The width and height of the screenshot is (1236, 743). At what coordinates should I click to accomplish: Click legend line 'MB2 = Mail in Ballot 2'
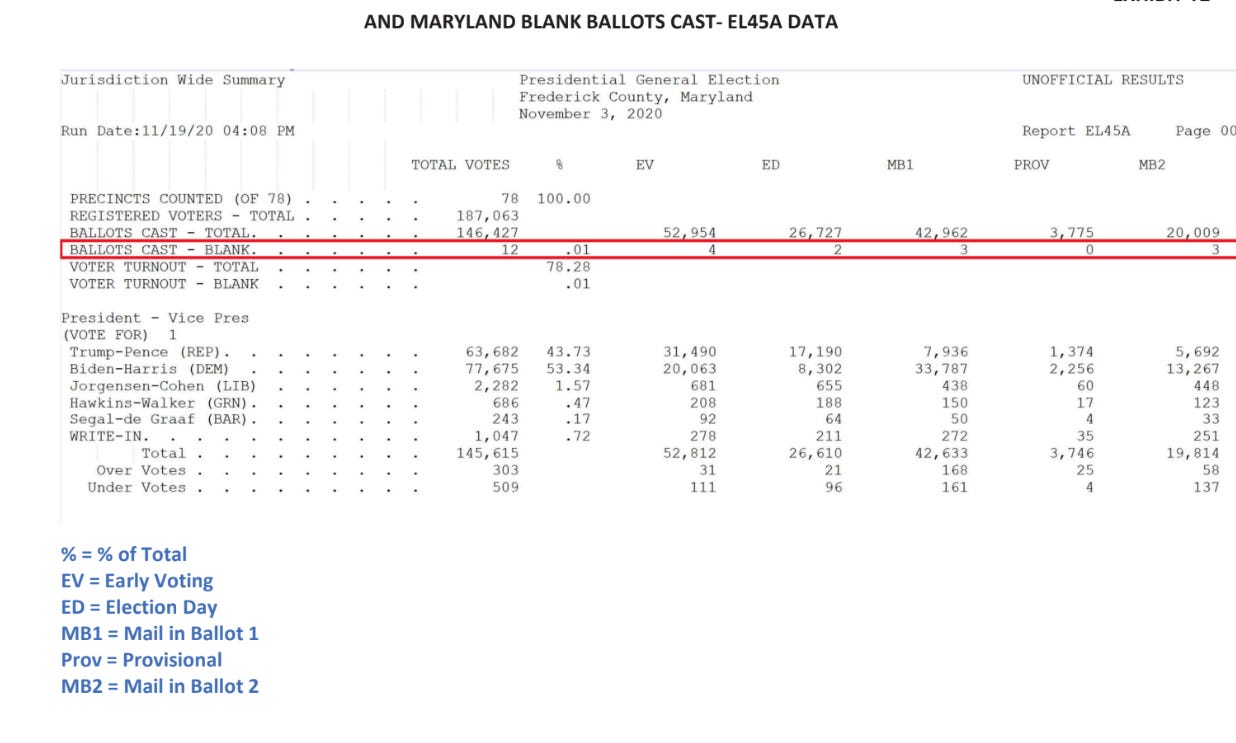pos(160,686)
